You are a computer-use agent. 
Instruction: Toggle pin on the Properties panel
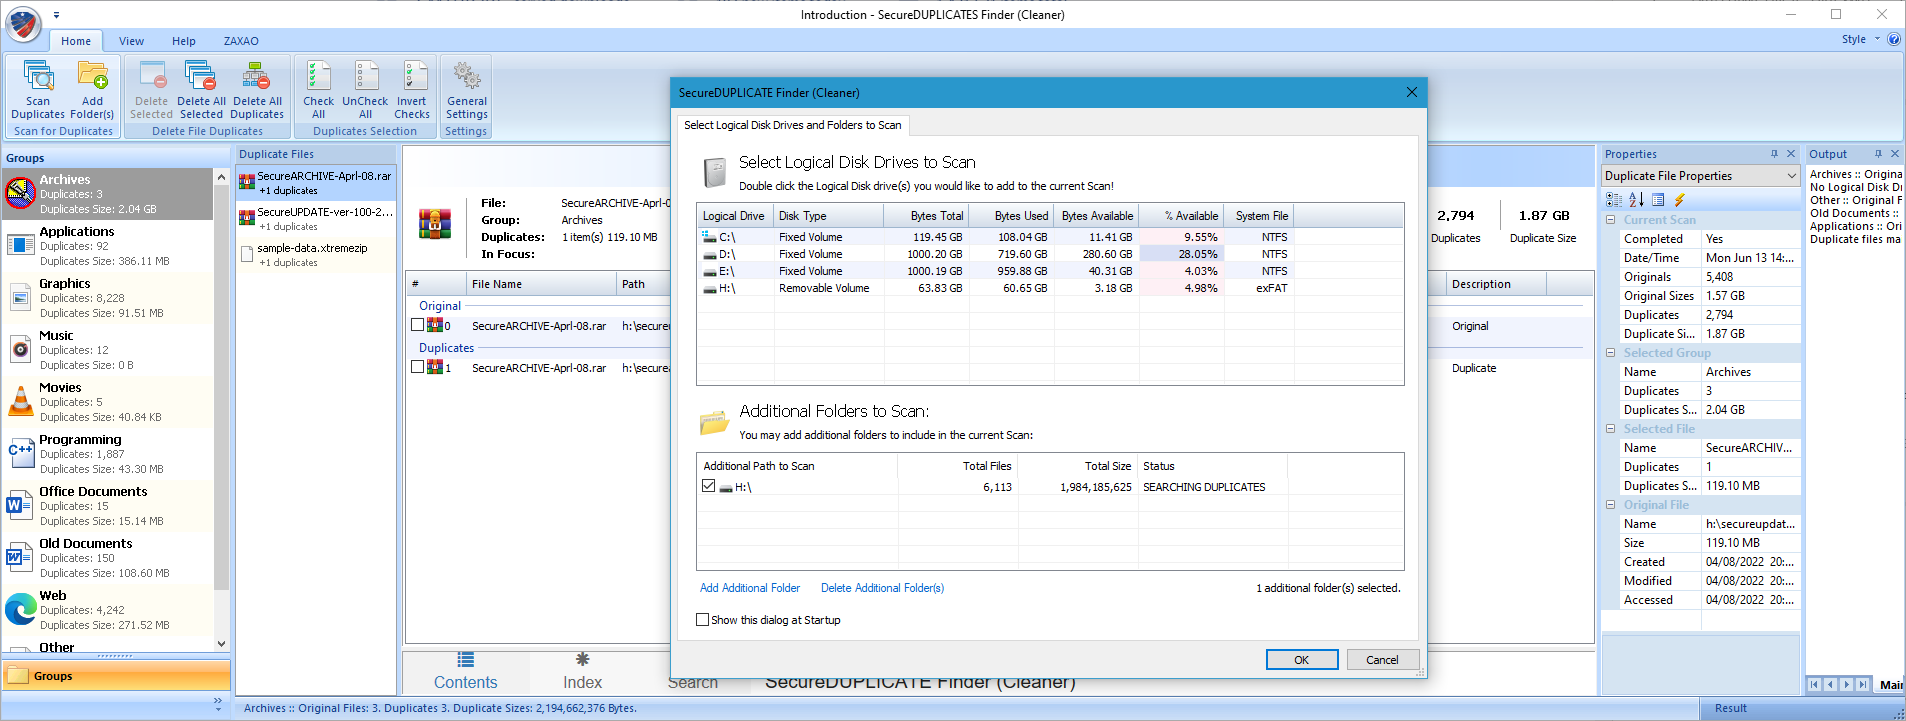[x=1774, y=154]
